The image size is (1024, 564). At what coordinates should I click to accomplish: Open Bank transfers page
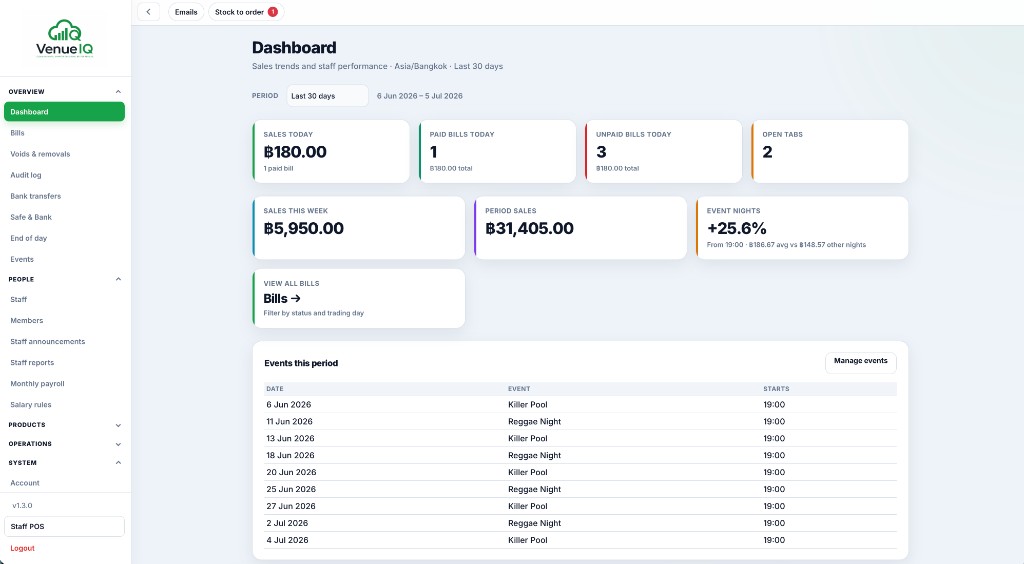click(x=64, y=196)
